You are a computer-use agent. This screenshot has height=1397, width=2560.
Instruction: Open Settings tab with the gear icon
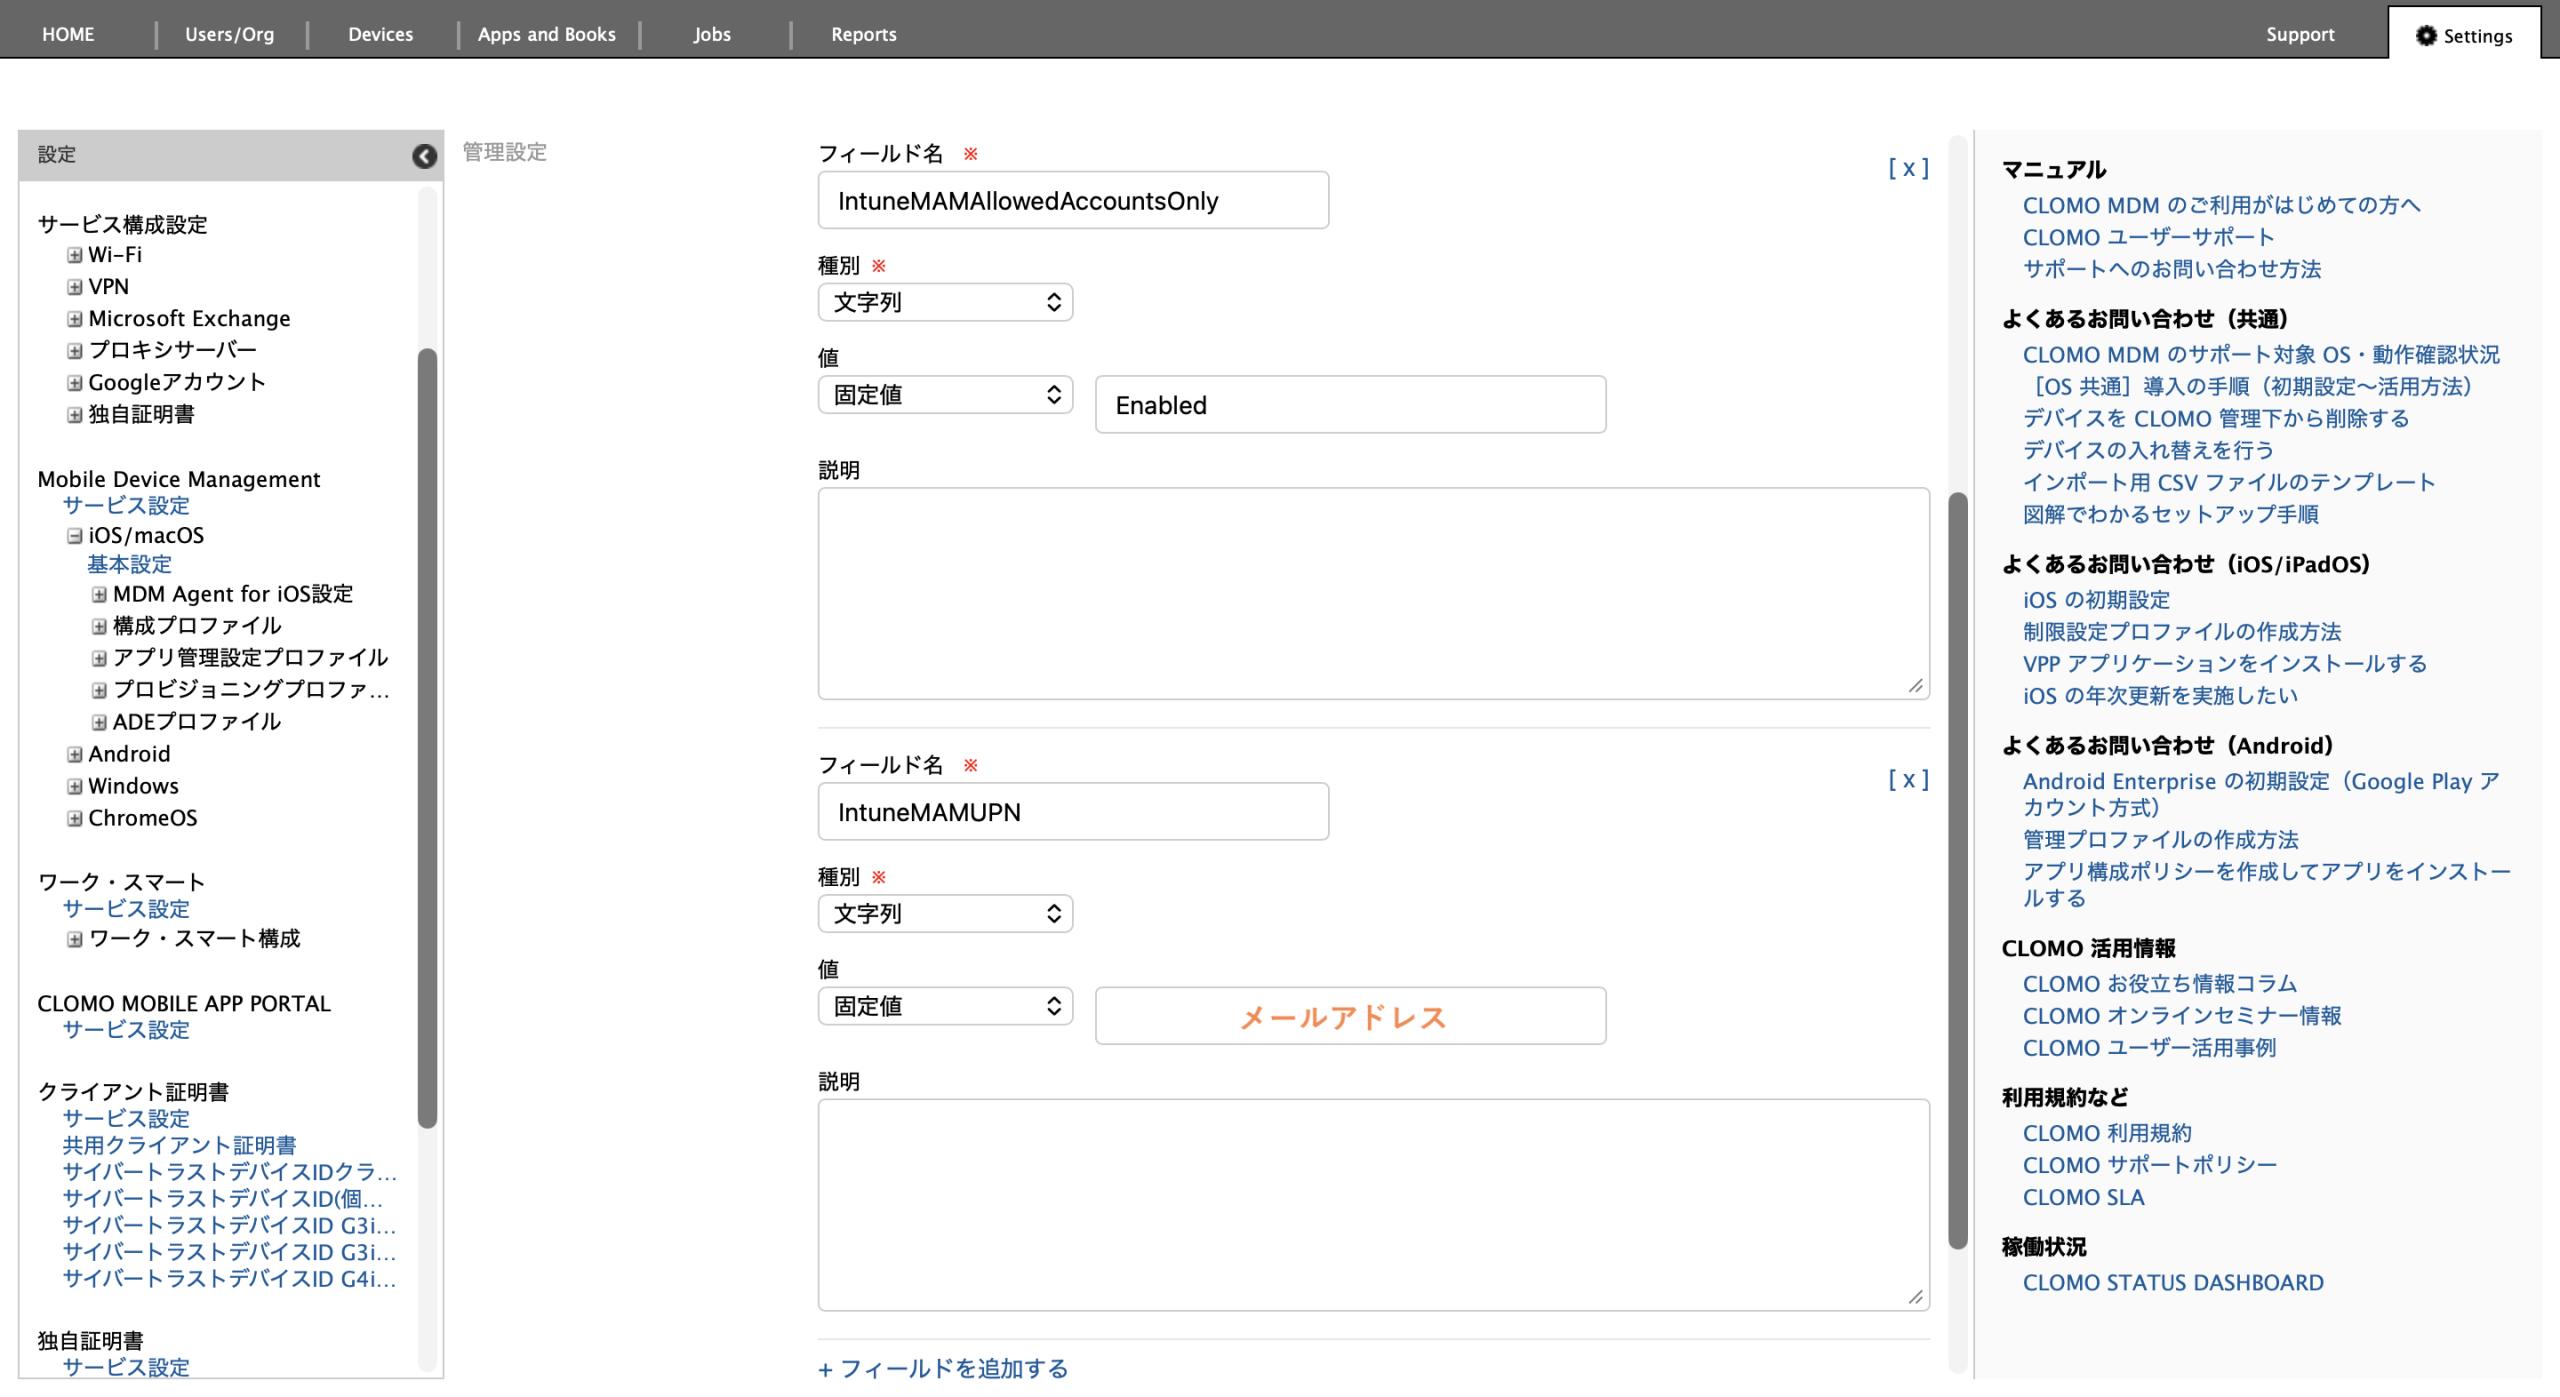click(2463, 35)
